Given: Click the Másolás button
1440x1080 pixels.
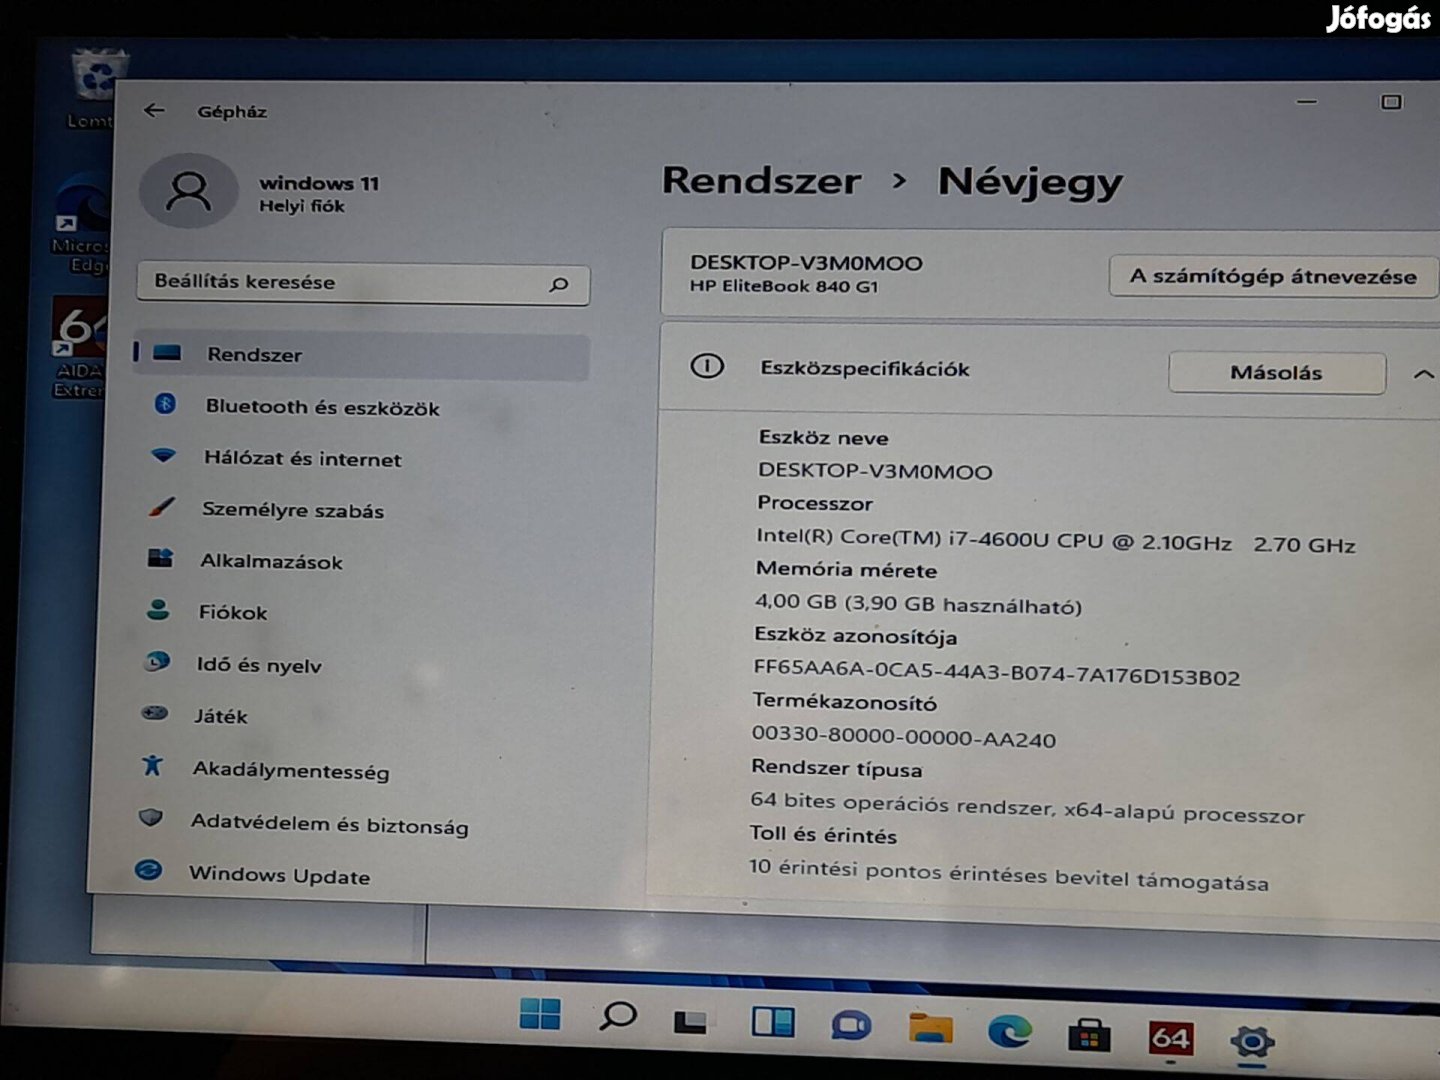Looking at the screenshot, I should [1277, 372].
